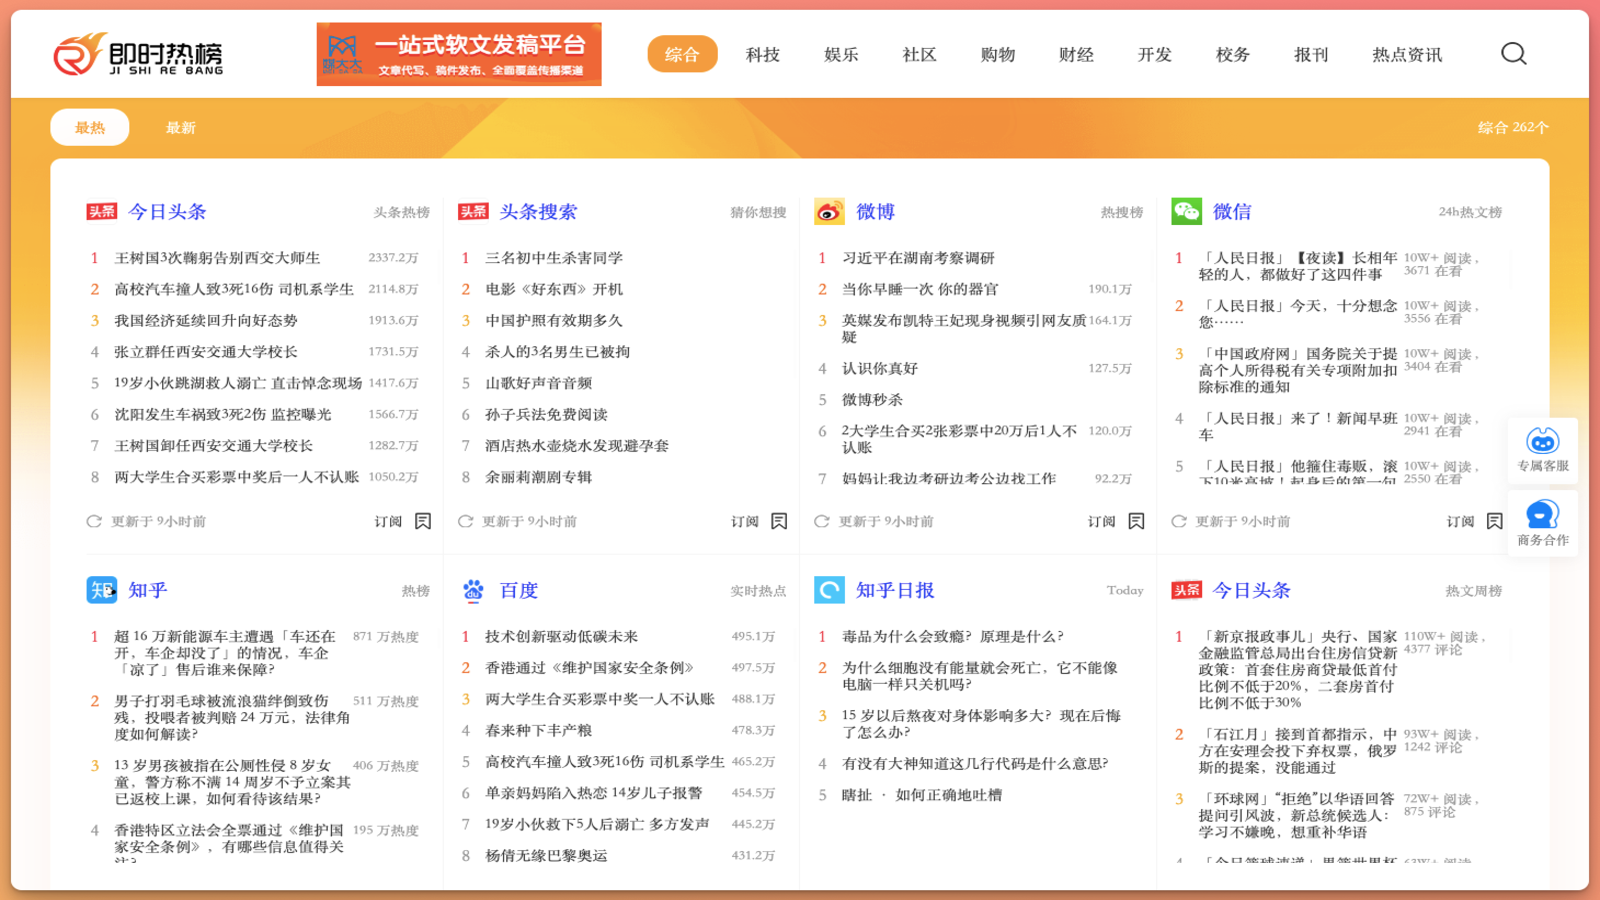
Task: Click the 即时热榜 site logo
Action: pyautogui.click(x=138, y=54)
